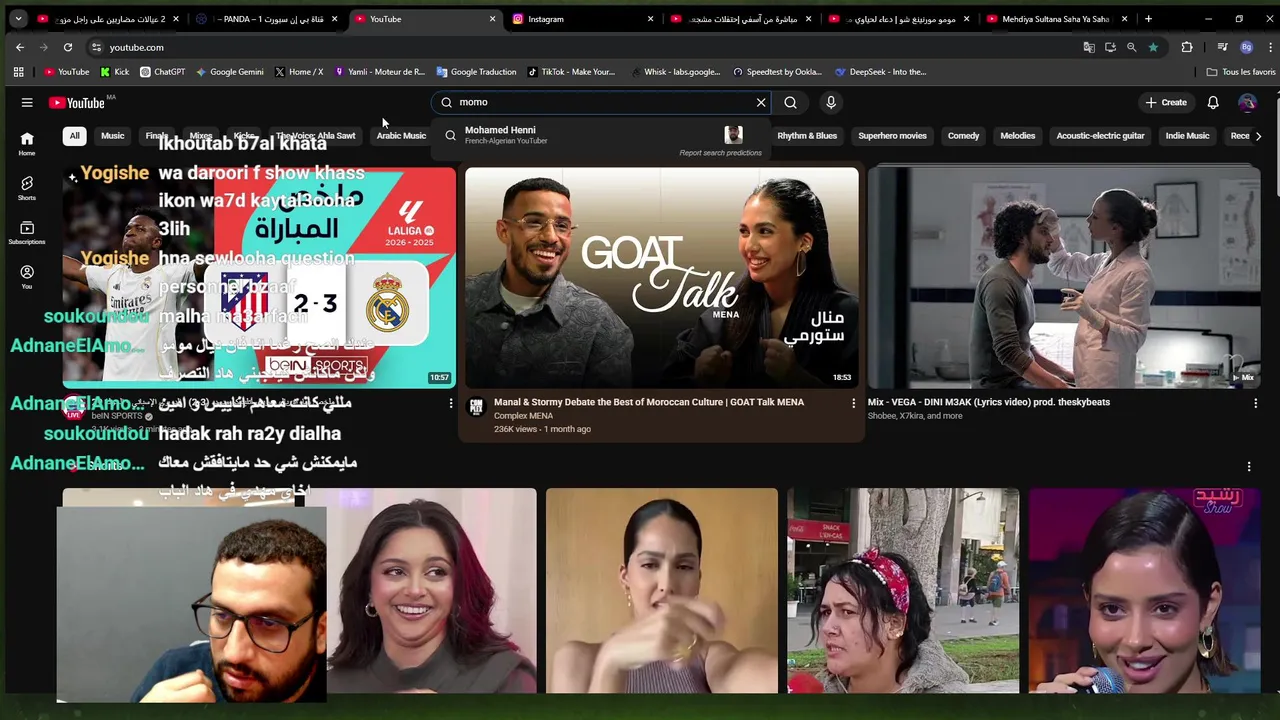Open the Short with red headscarf woman
Screen dimensions: 1280x720
tap(903, 590)
